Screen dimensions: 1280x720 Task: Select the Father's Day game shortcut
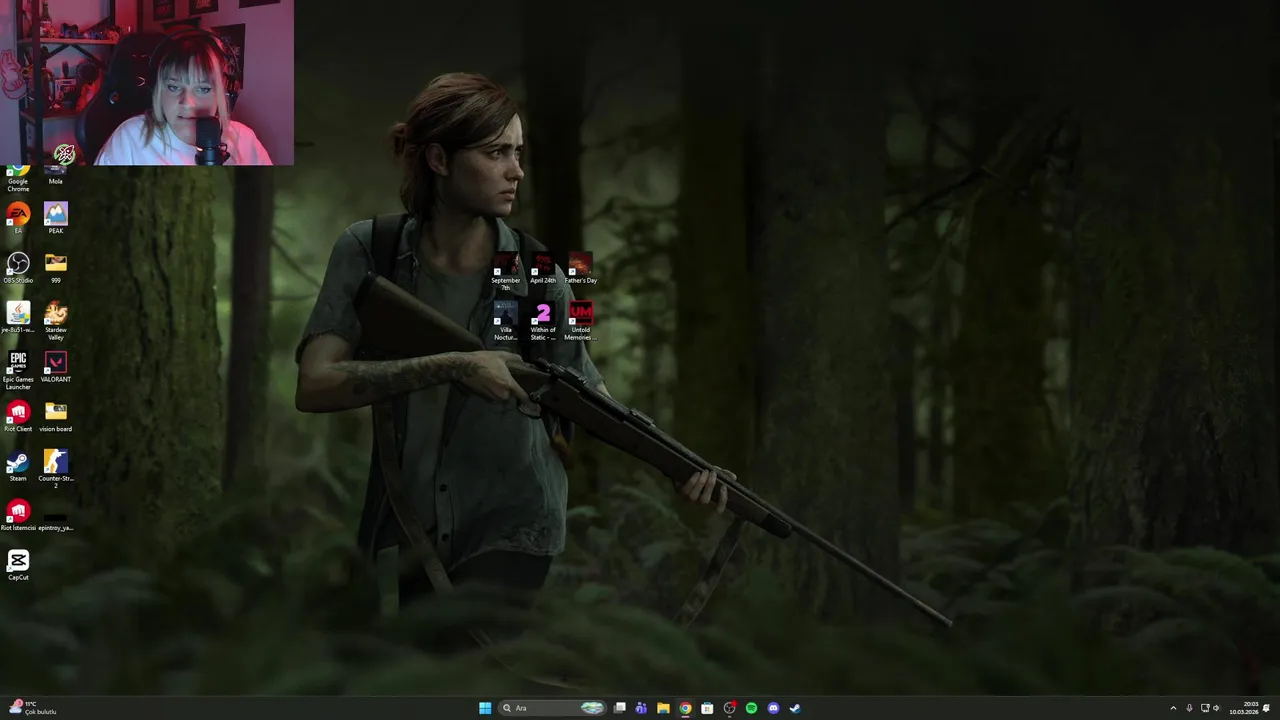click(580, 268)
